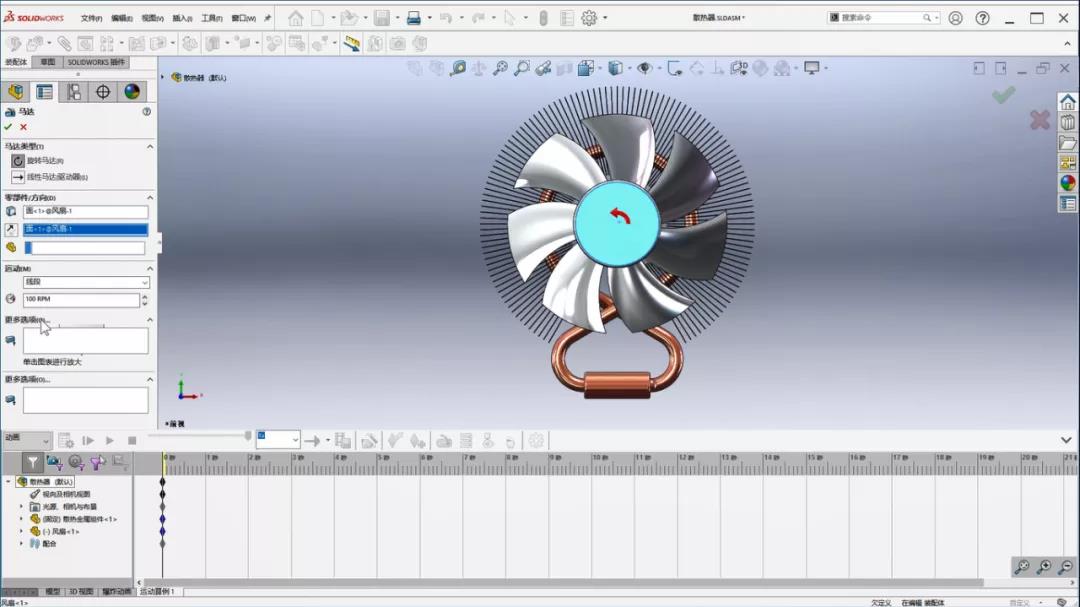The width and height of the screenshot is (1080, 607).
Task: Expand the 风扇<1> item in the motion tree
Action: [21, 531]
